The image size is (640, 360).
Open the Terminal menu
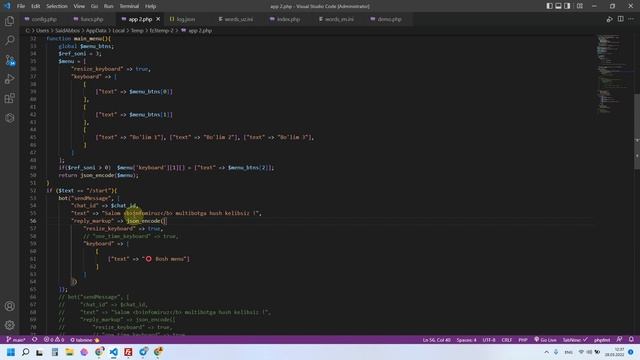pos(129,6)
